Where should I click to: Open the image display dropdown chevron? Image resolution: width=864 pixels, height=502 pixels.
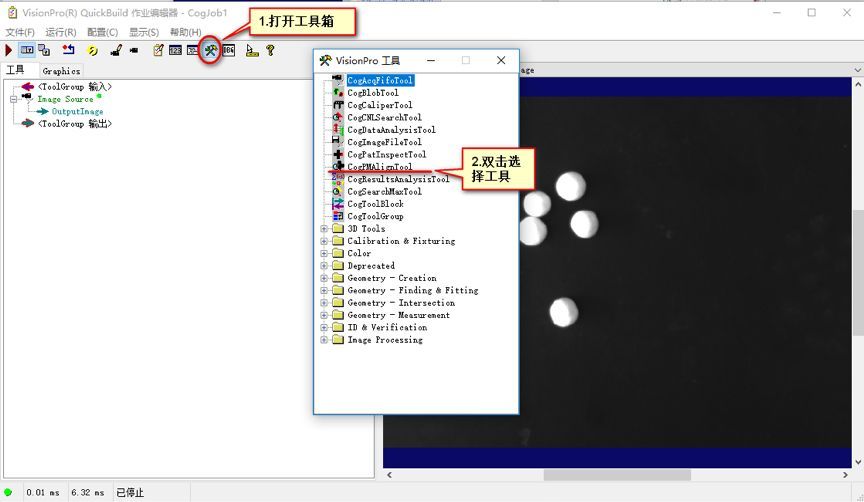click(x=857, y=70)
